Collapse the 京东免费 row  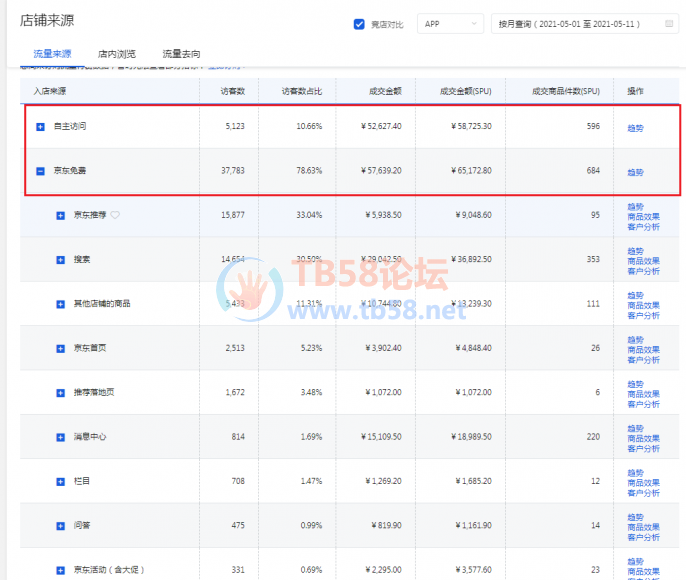pos(40,171)
